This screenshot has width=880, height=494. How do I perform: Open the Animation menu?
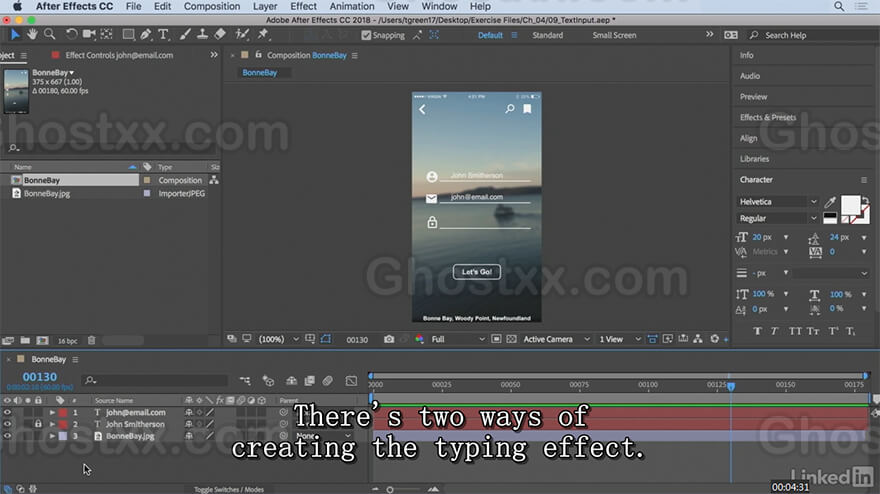[x=352, y=6]
